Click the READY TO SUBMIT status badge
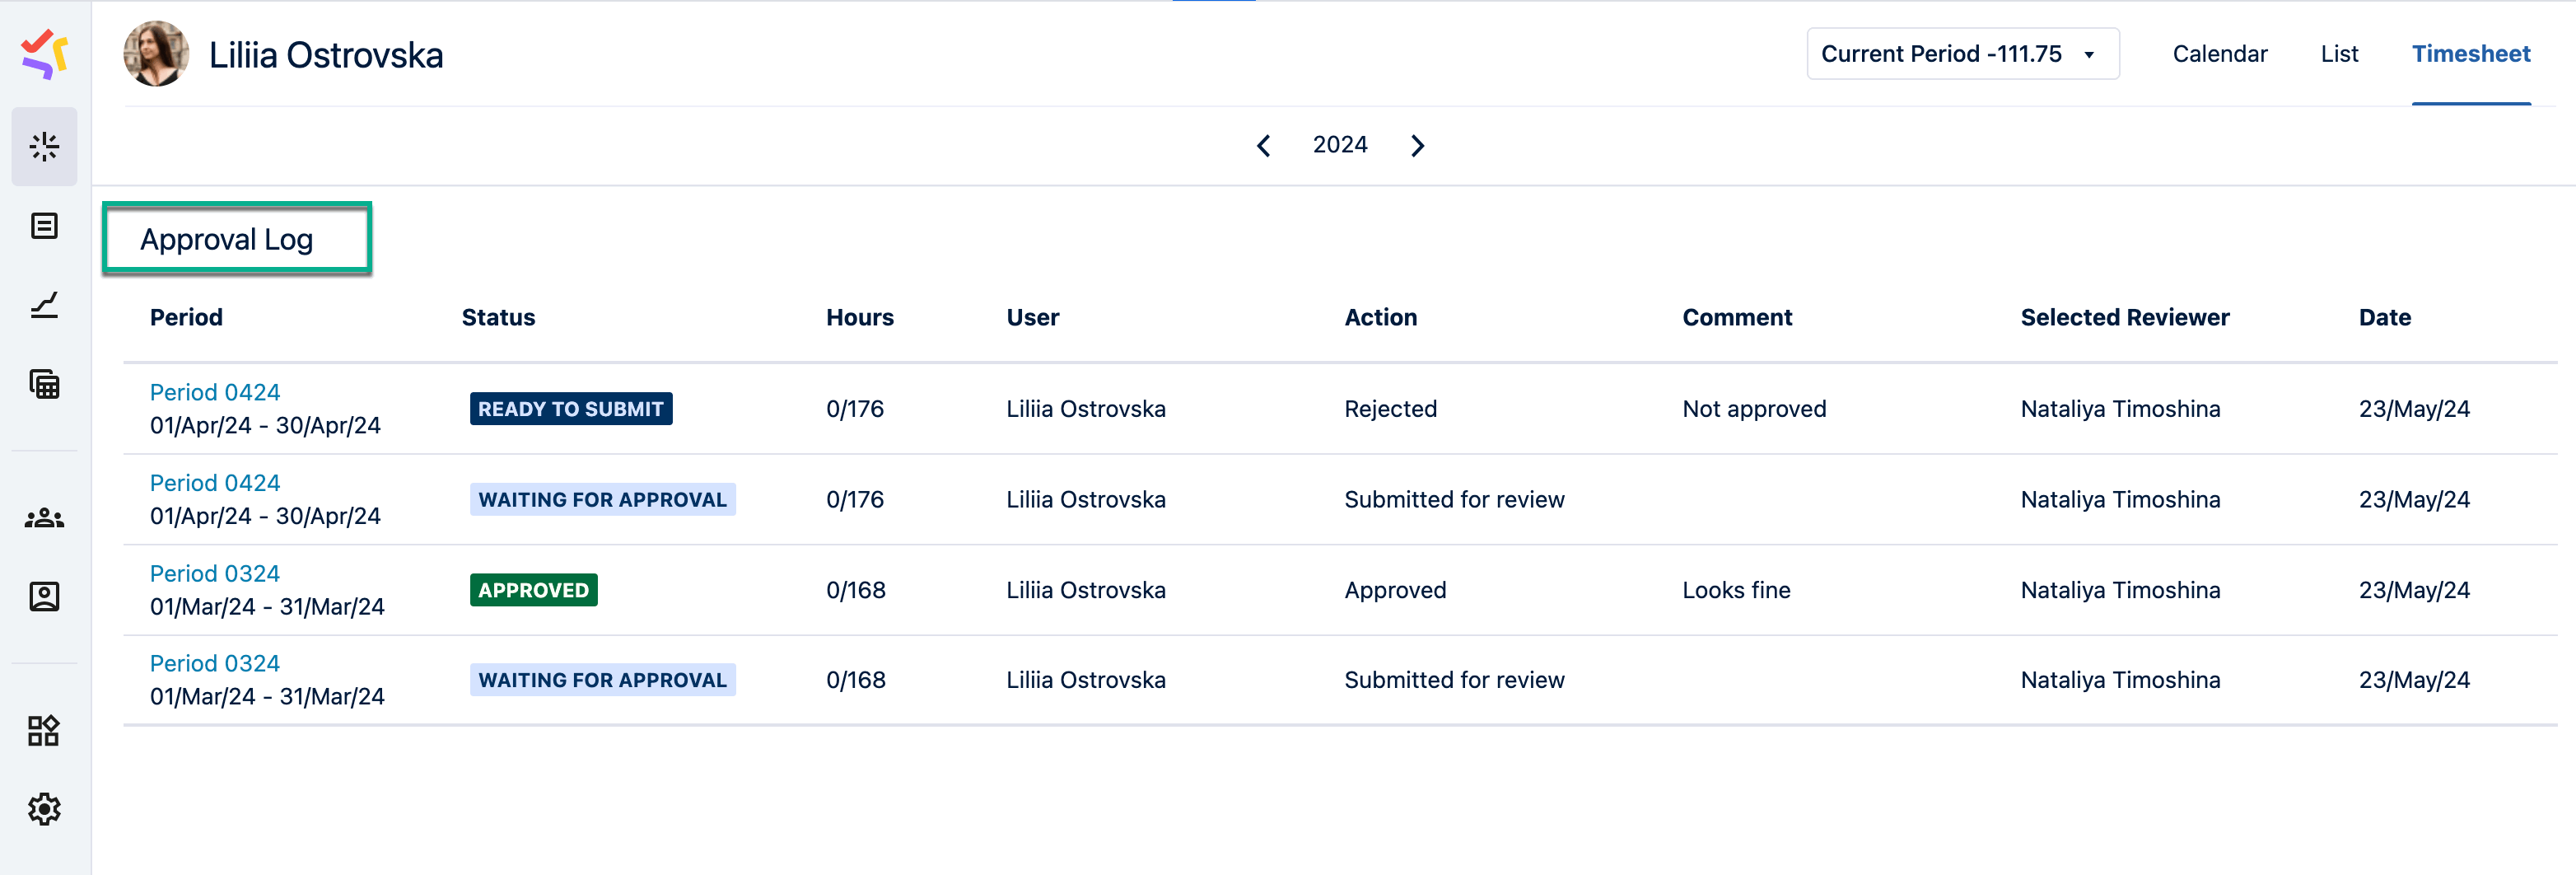 (570, 408)
